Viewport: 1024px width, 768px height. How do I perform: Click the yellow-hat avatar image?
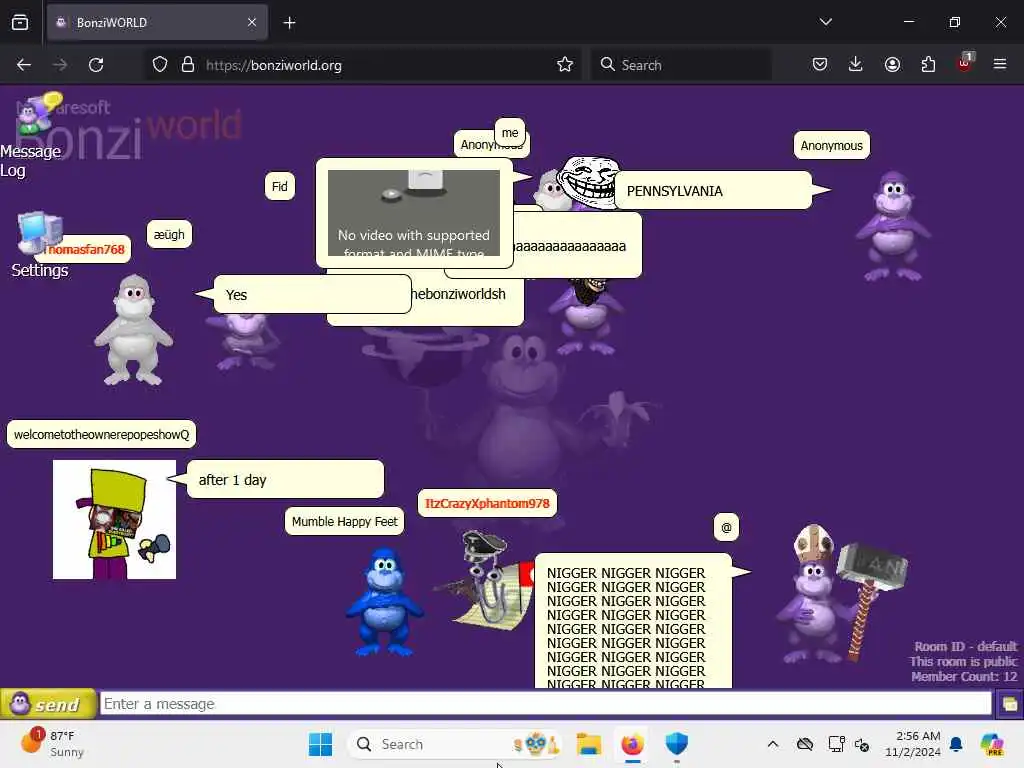point(114,519)
